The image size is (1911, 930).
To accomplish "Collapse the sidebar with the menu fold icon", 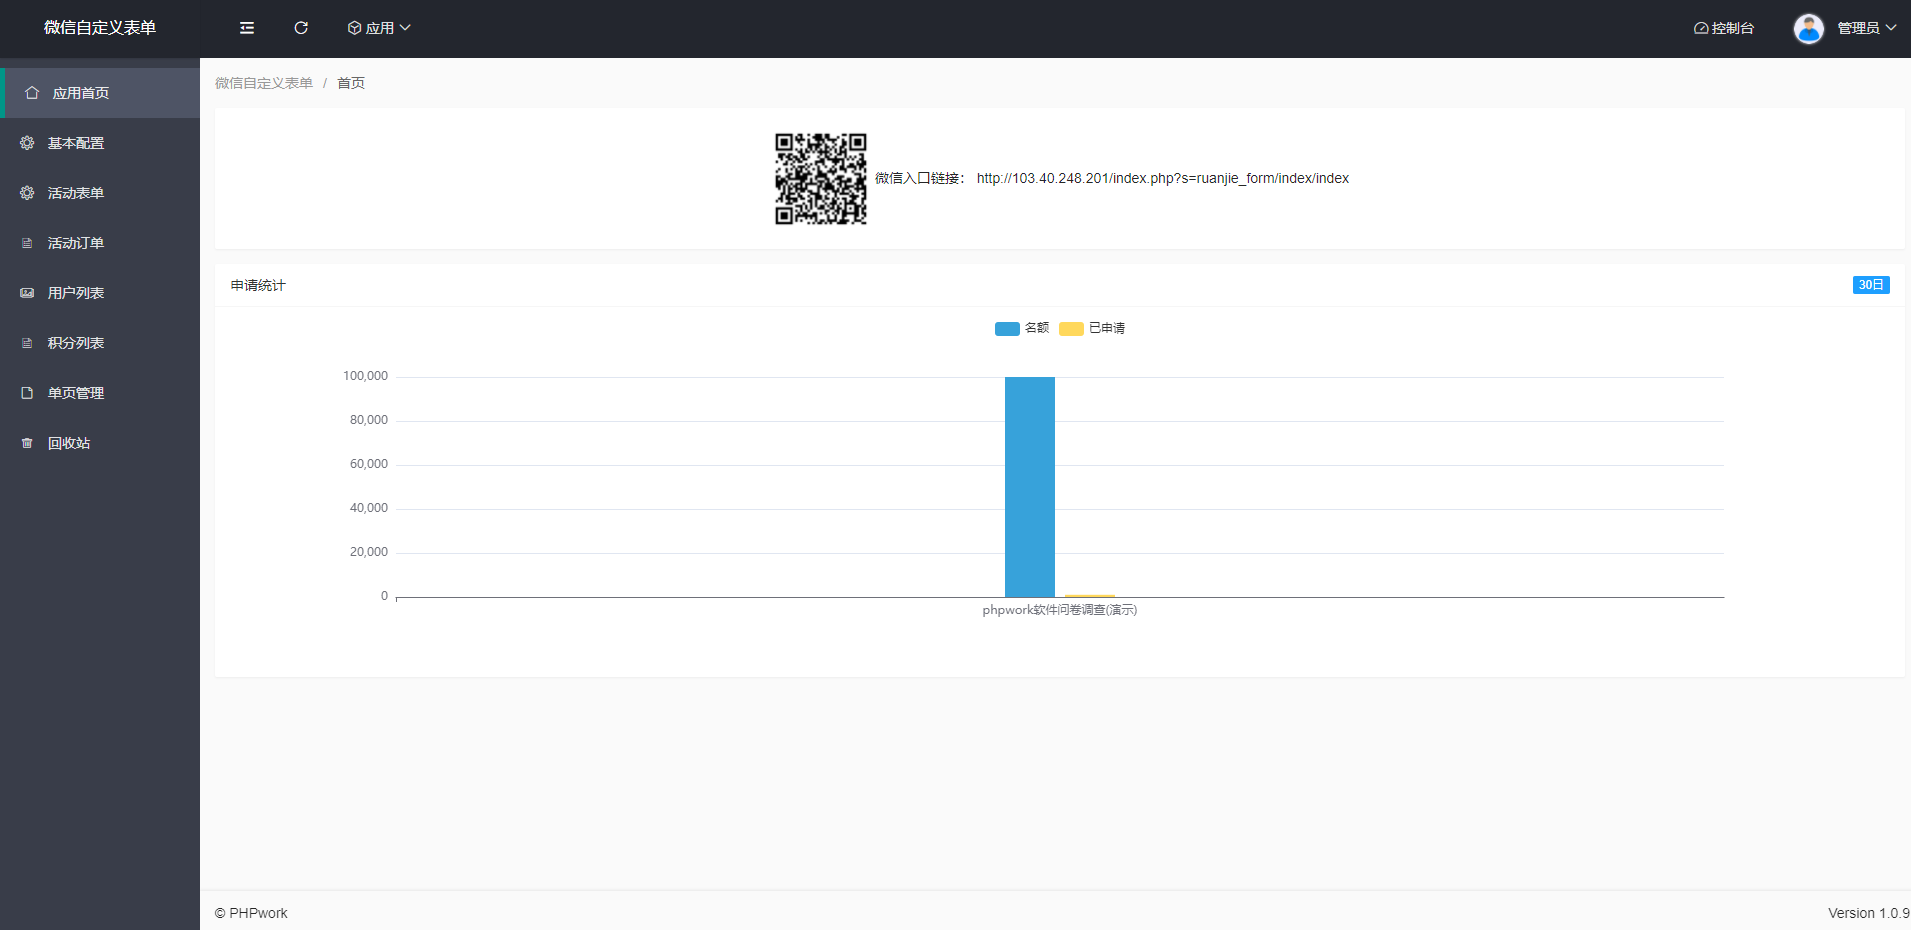I will 247,28.
